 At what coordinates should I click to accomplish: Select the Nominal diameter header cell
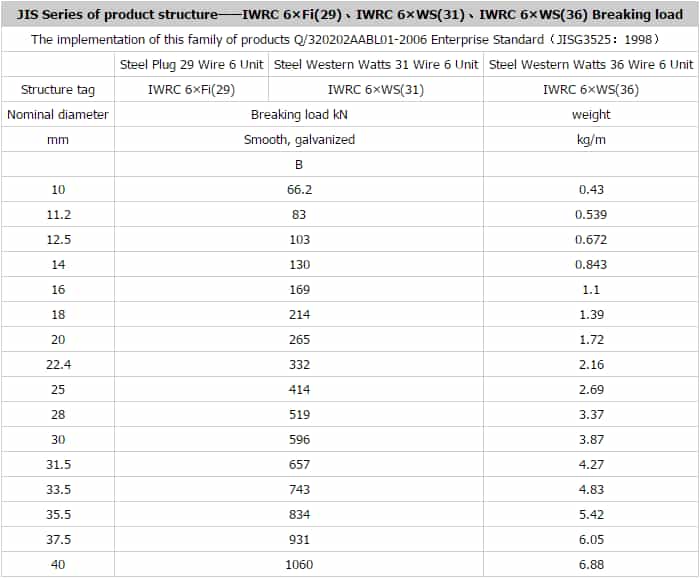(x=58, y=114)
